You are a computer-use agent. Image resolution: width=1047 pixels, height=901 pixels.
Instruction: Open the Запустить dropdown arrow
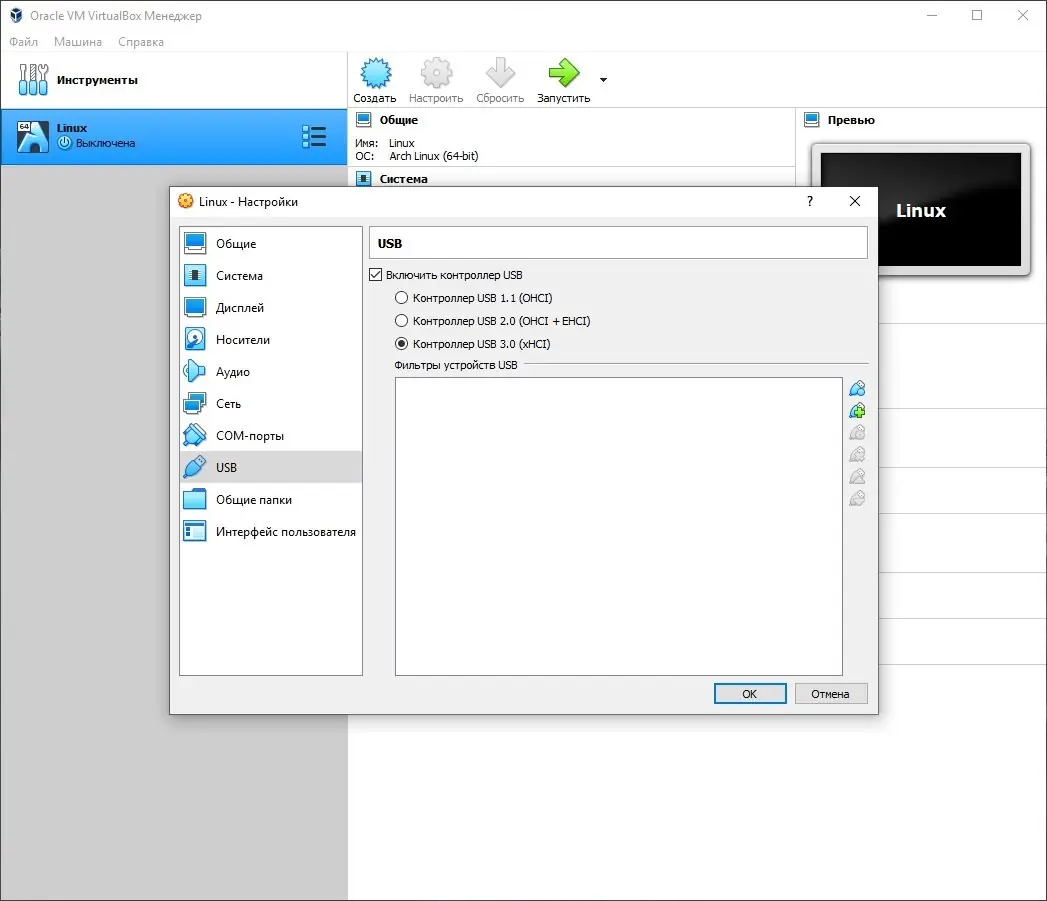pyautogui.click(x=603, y=80)
